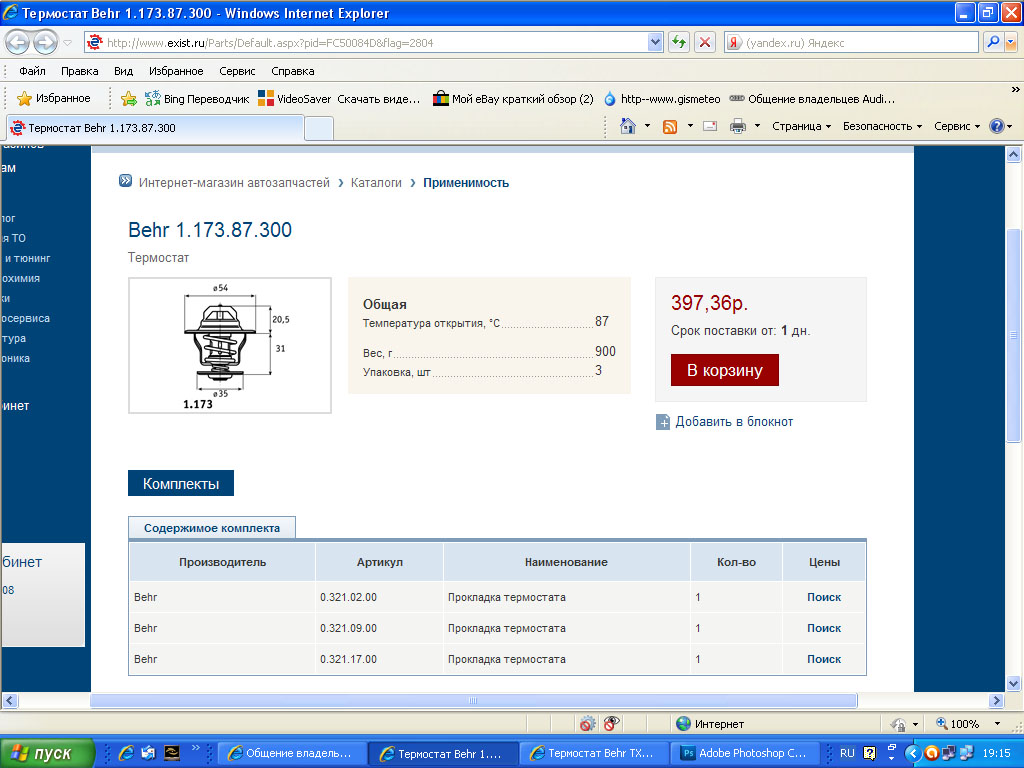Click the Read Mail envelope icon

710,126
